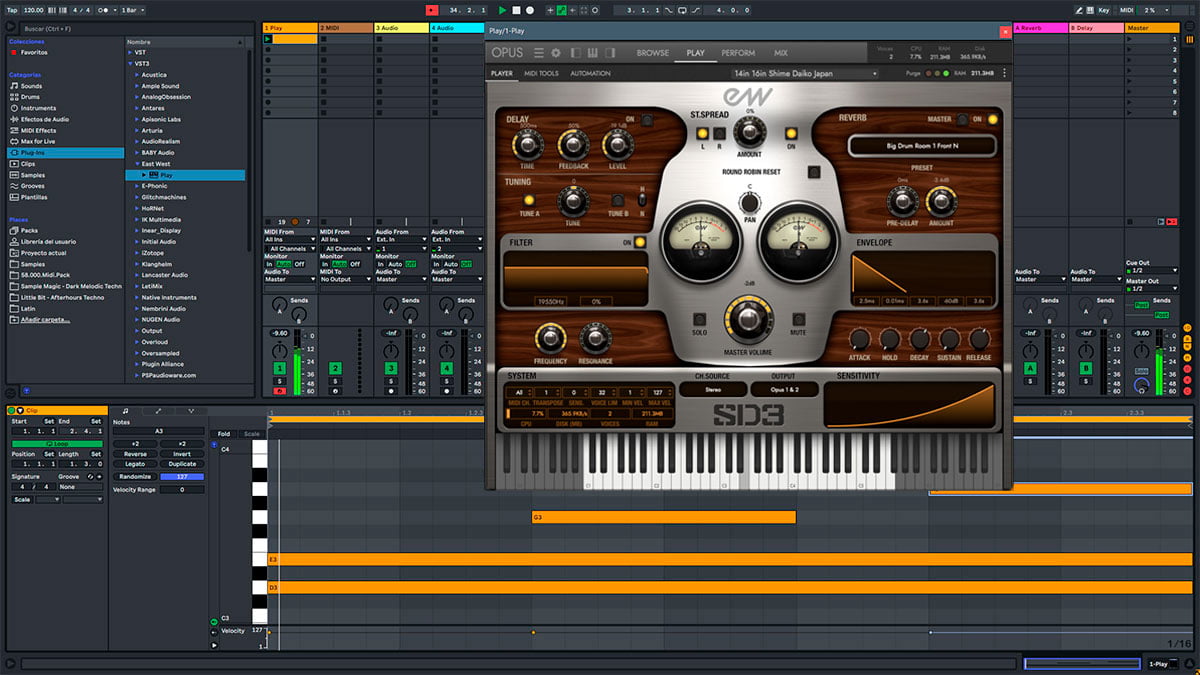Show the Opus keyboard panel icon
This screenshot has width=1200, height=675.
pyautogui.click(x=593, y=53)
